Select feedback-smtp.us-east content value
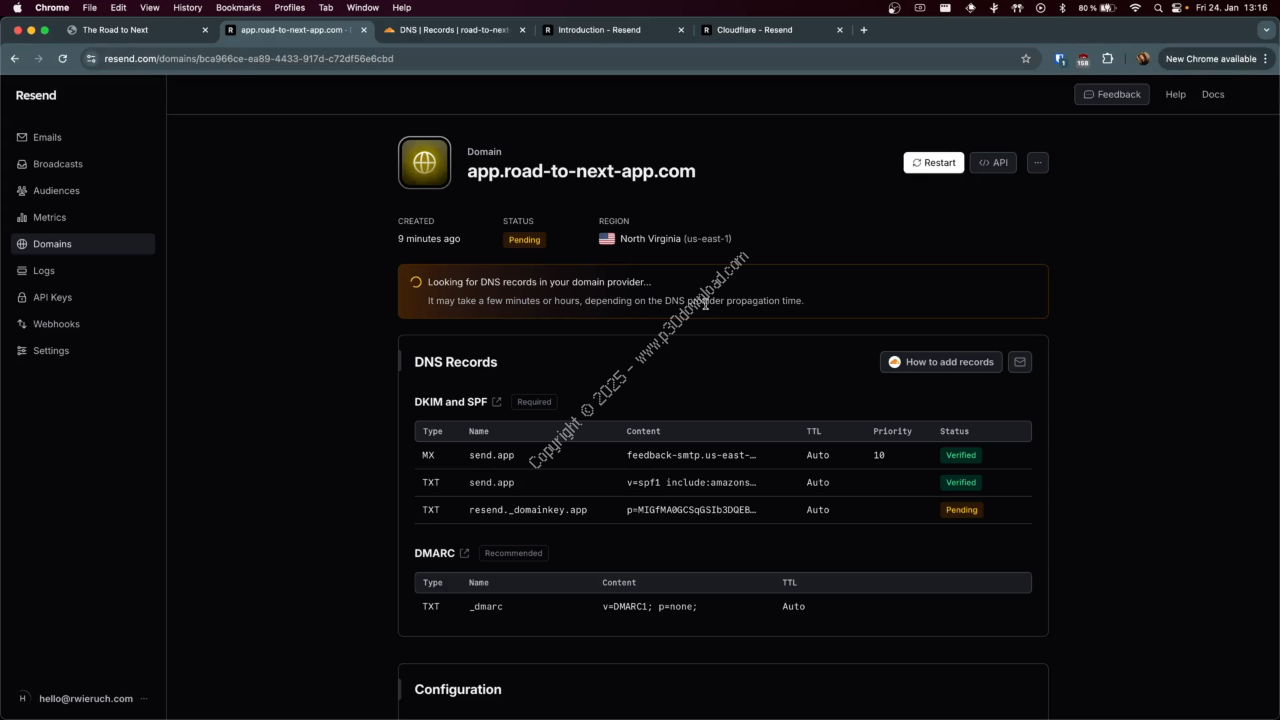This screenshot has width=1280, height=720. pos(691,455)
